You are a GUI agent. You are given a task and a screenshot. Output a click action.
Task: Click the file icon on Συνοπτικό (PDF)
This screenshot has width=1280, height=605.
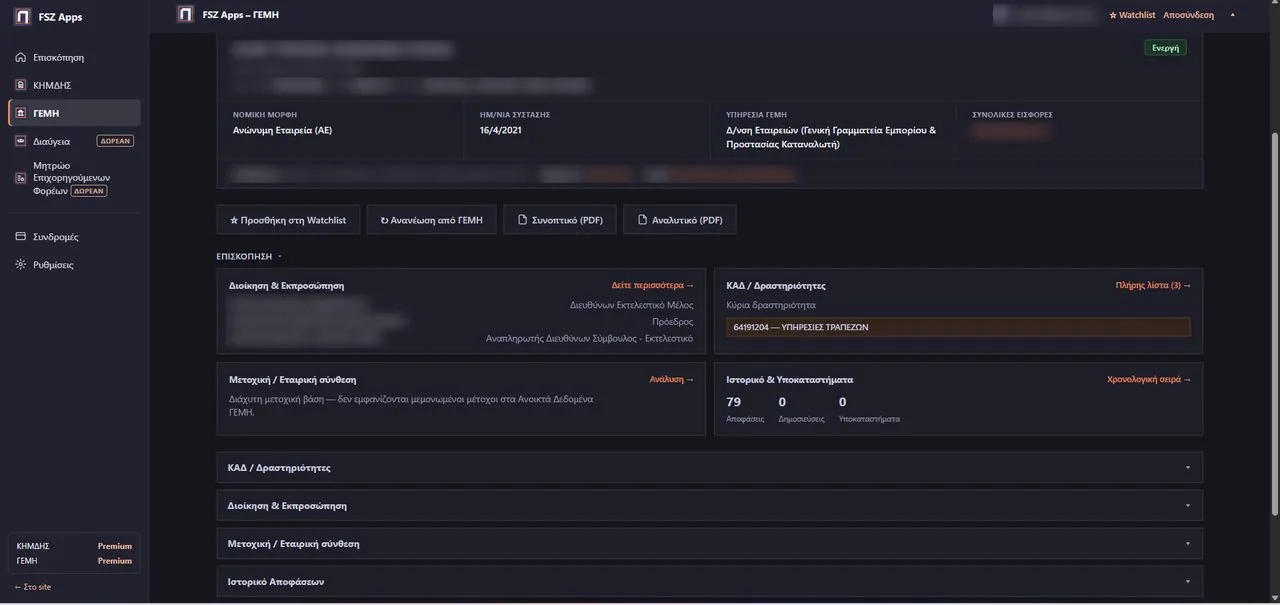(x=522, y=220)
